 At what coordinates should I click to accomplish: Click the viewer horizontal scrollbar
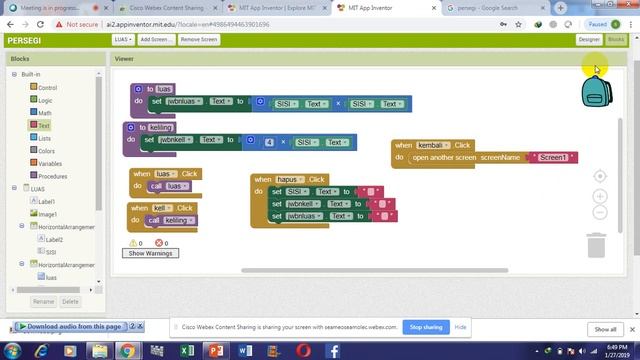coord(374,270)
